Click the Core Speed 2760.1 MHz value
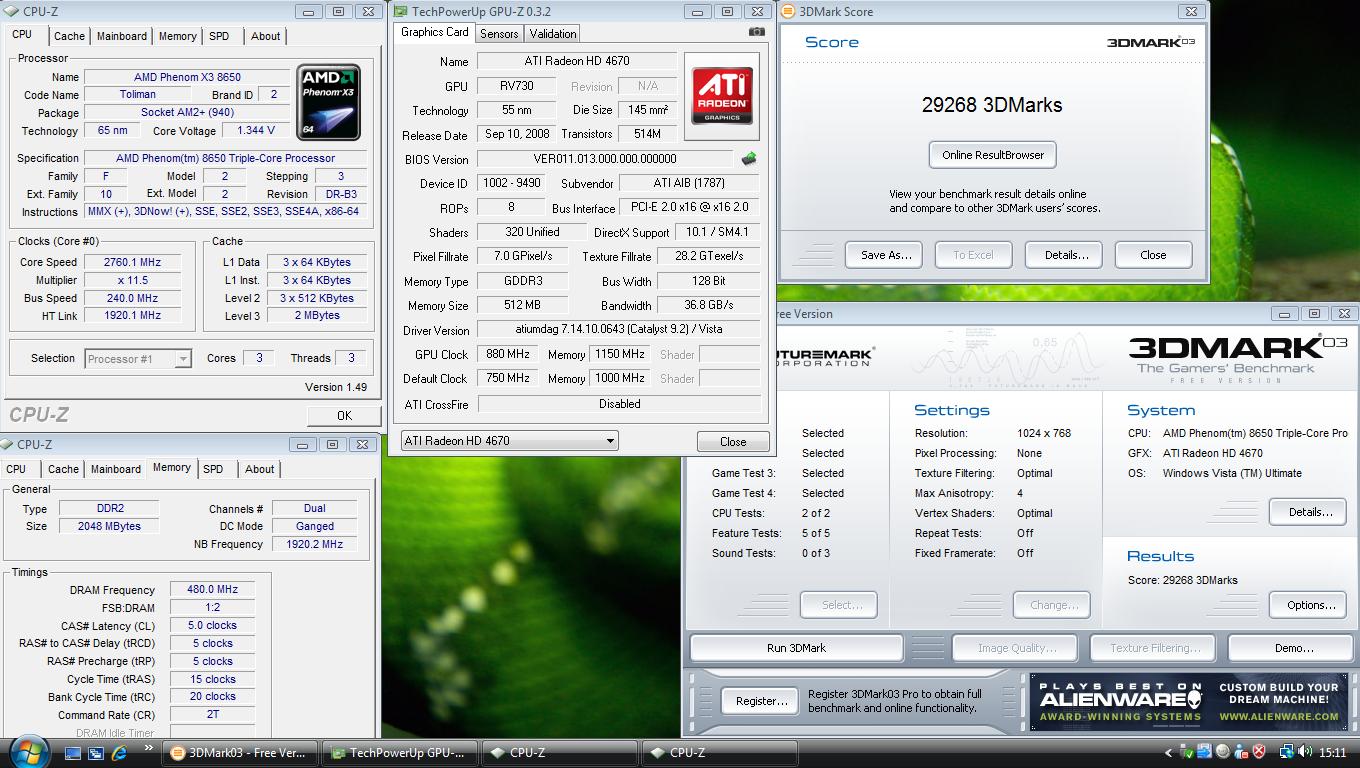The width and height of the screenshot is (1360, 768). tap(132, 262)
